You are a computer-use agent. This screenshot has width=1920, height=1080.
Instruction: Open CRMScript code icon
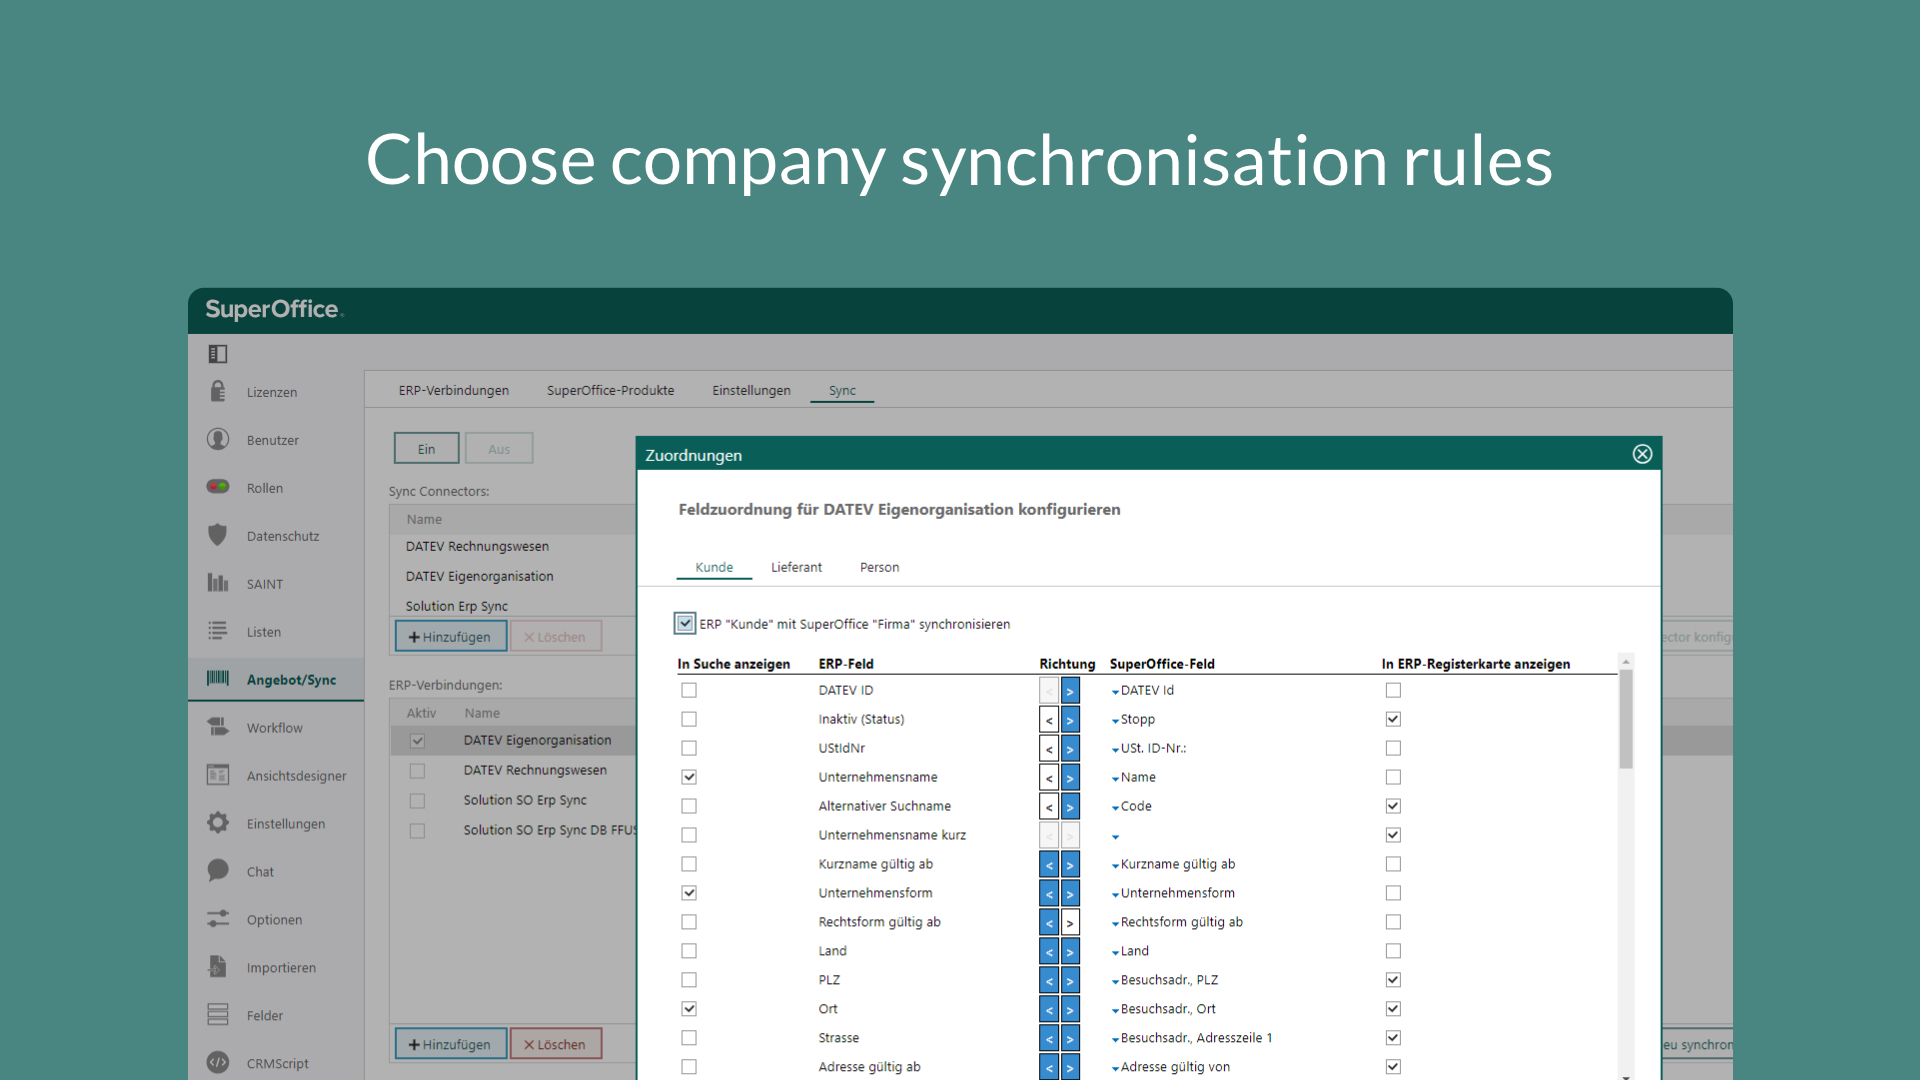[x=218, y=1063]
